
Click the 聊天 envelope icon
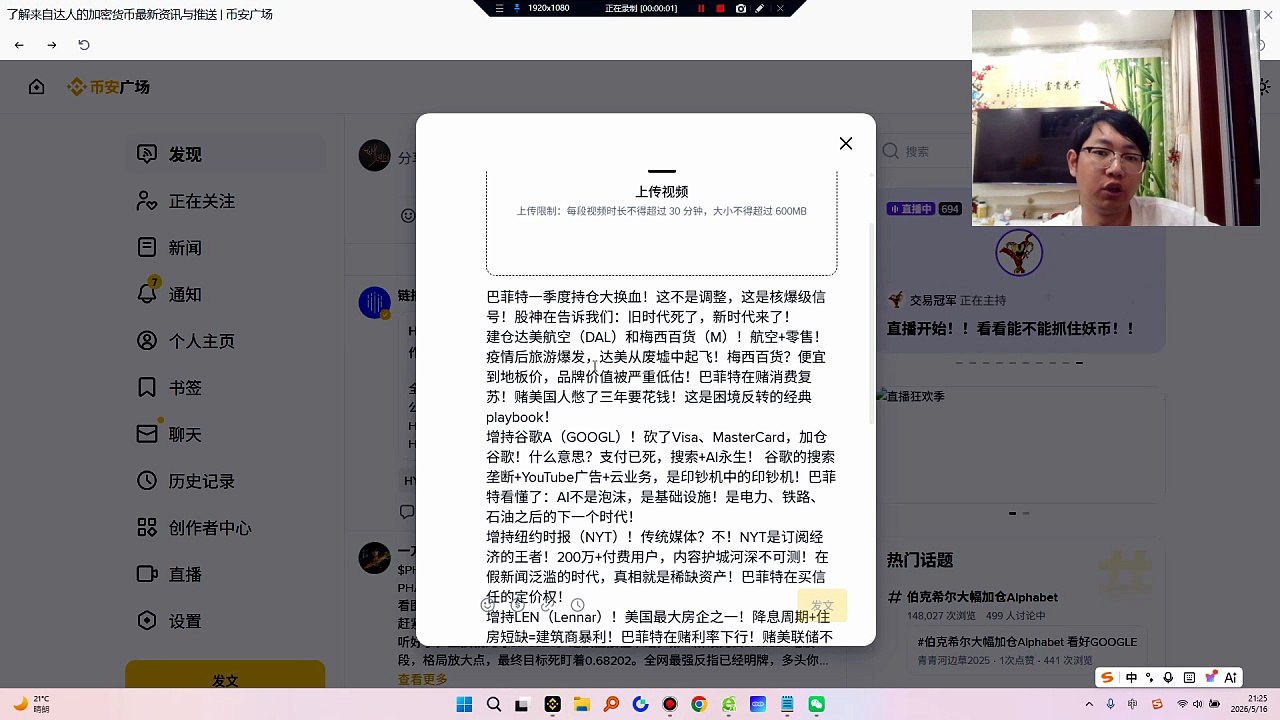click(147, 434)
